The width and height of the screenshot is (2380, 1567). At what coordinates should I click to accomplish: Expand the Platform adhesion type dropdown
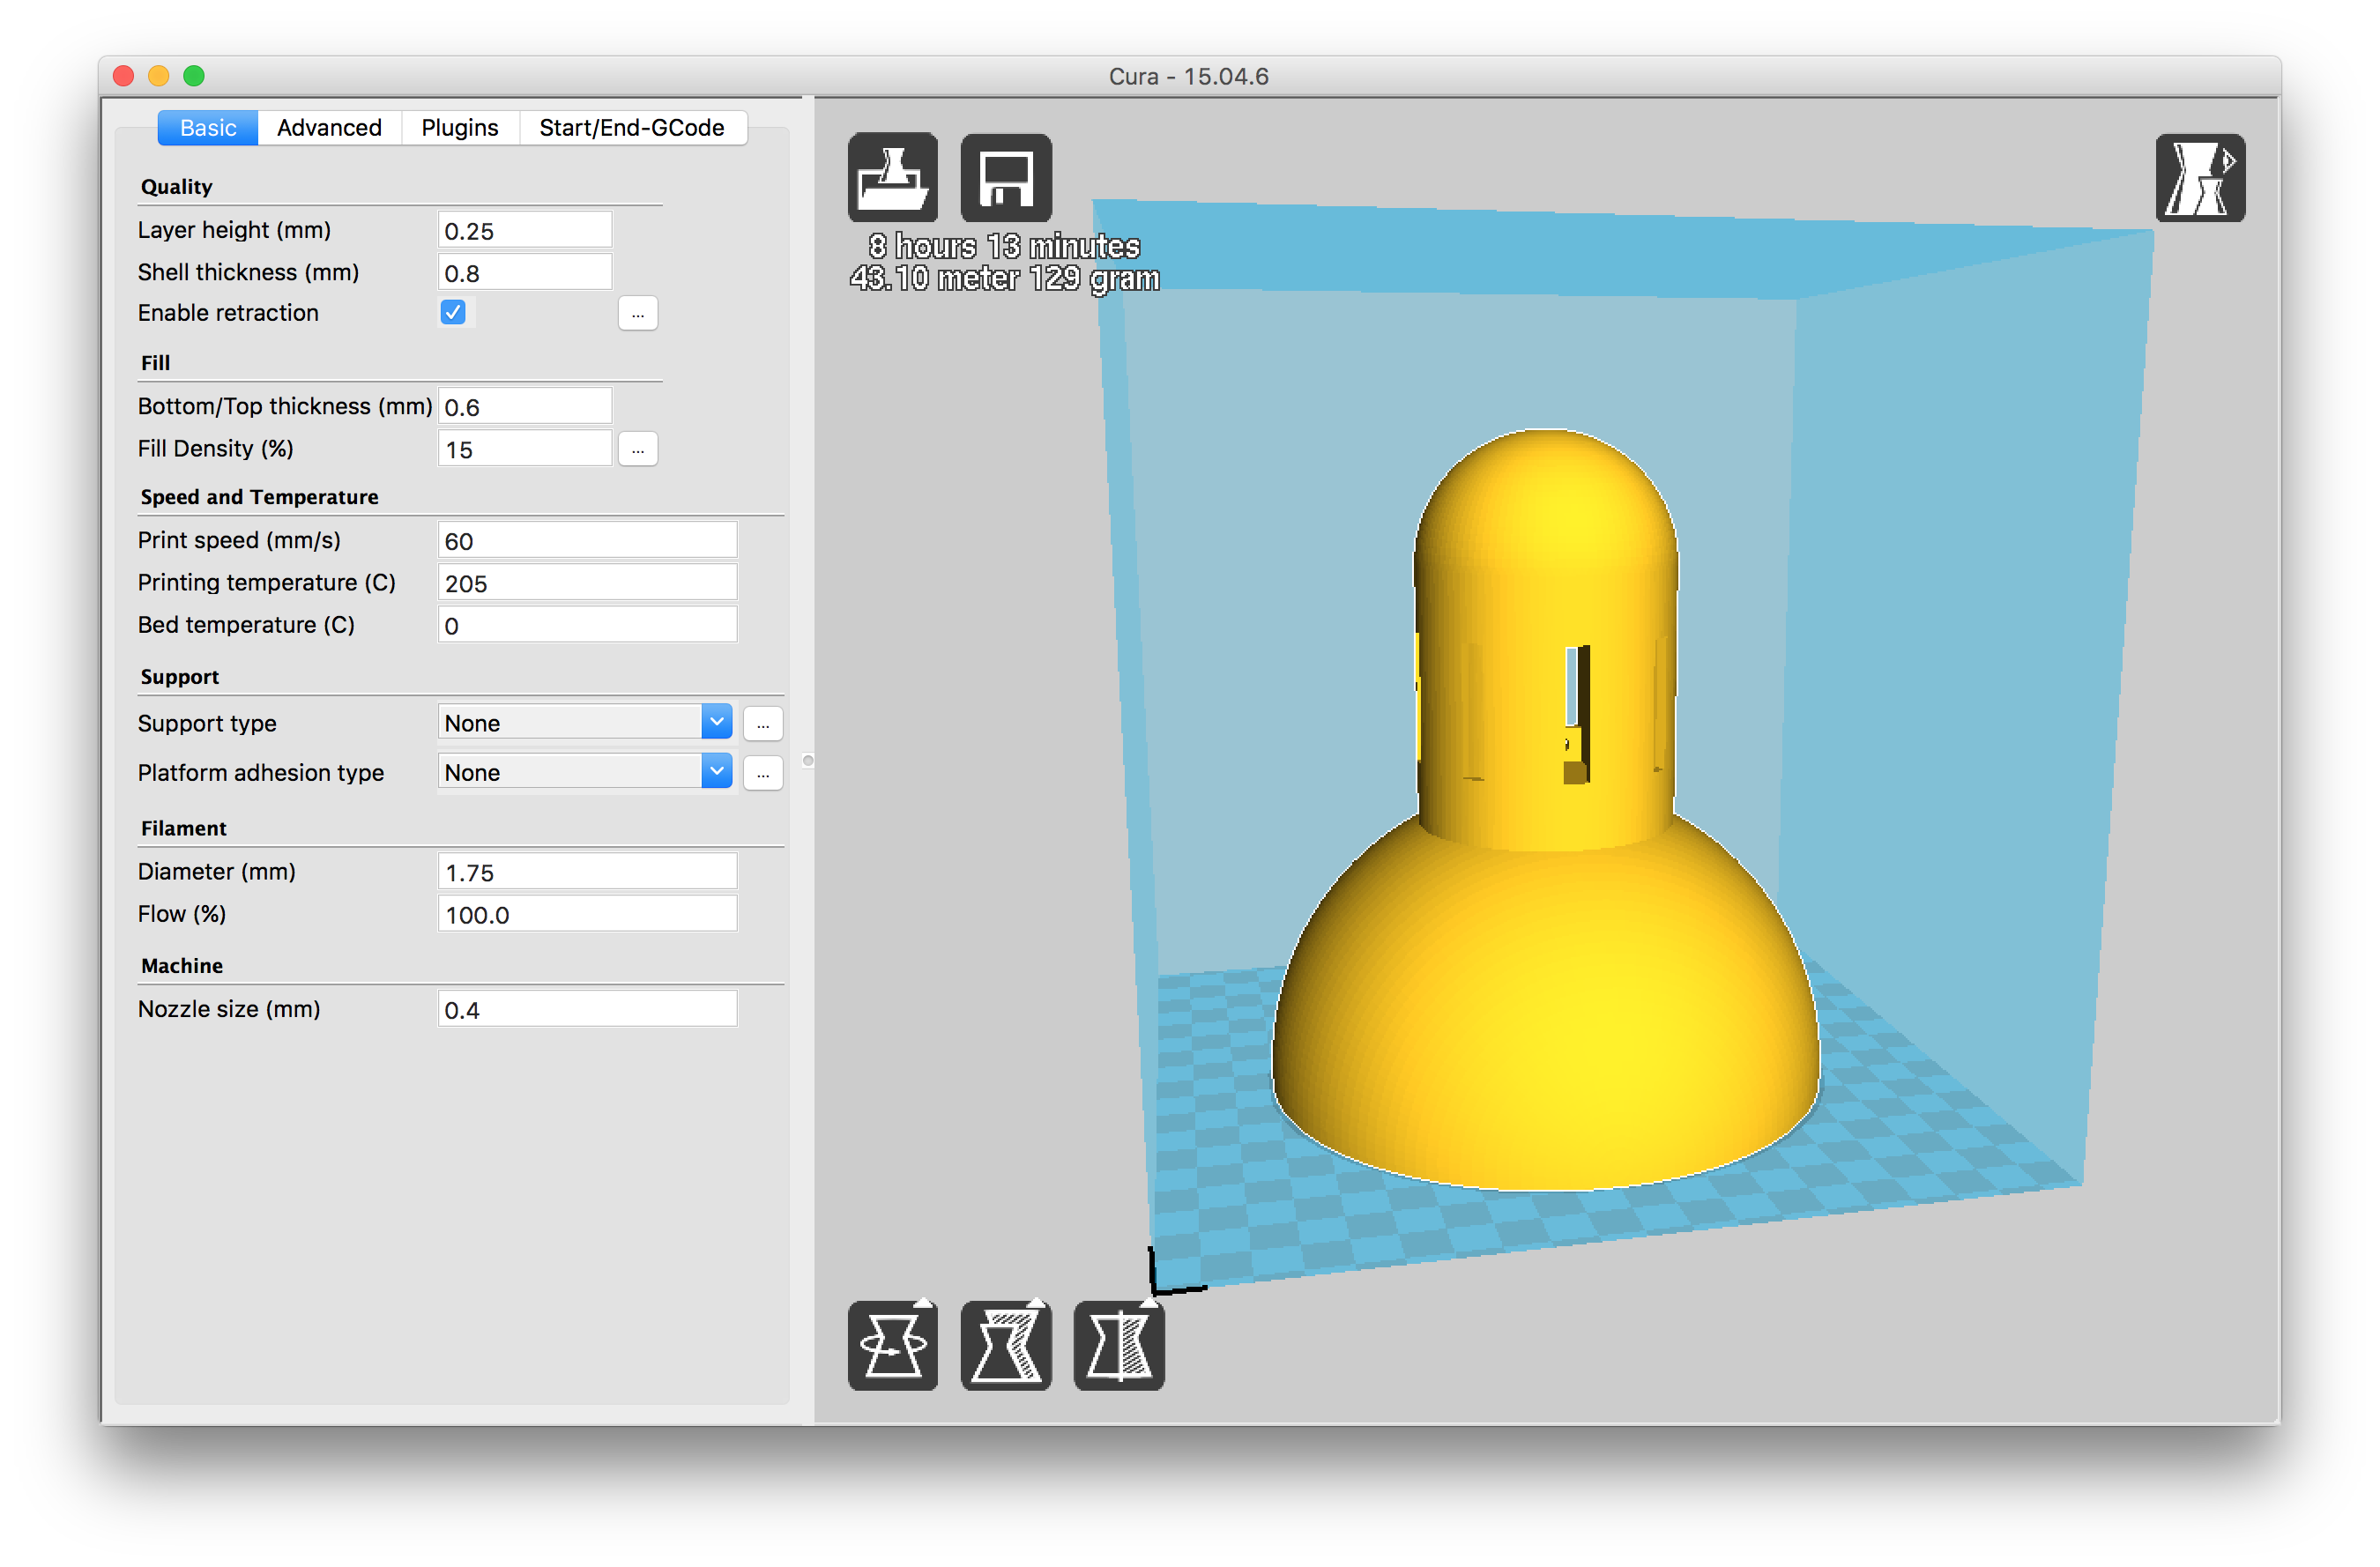(x=586, y=772)
